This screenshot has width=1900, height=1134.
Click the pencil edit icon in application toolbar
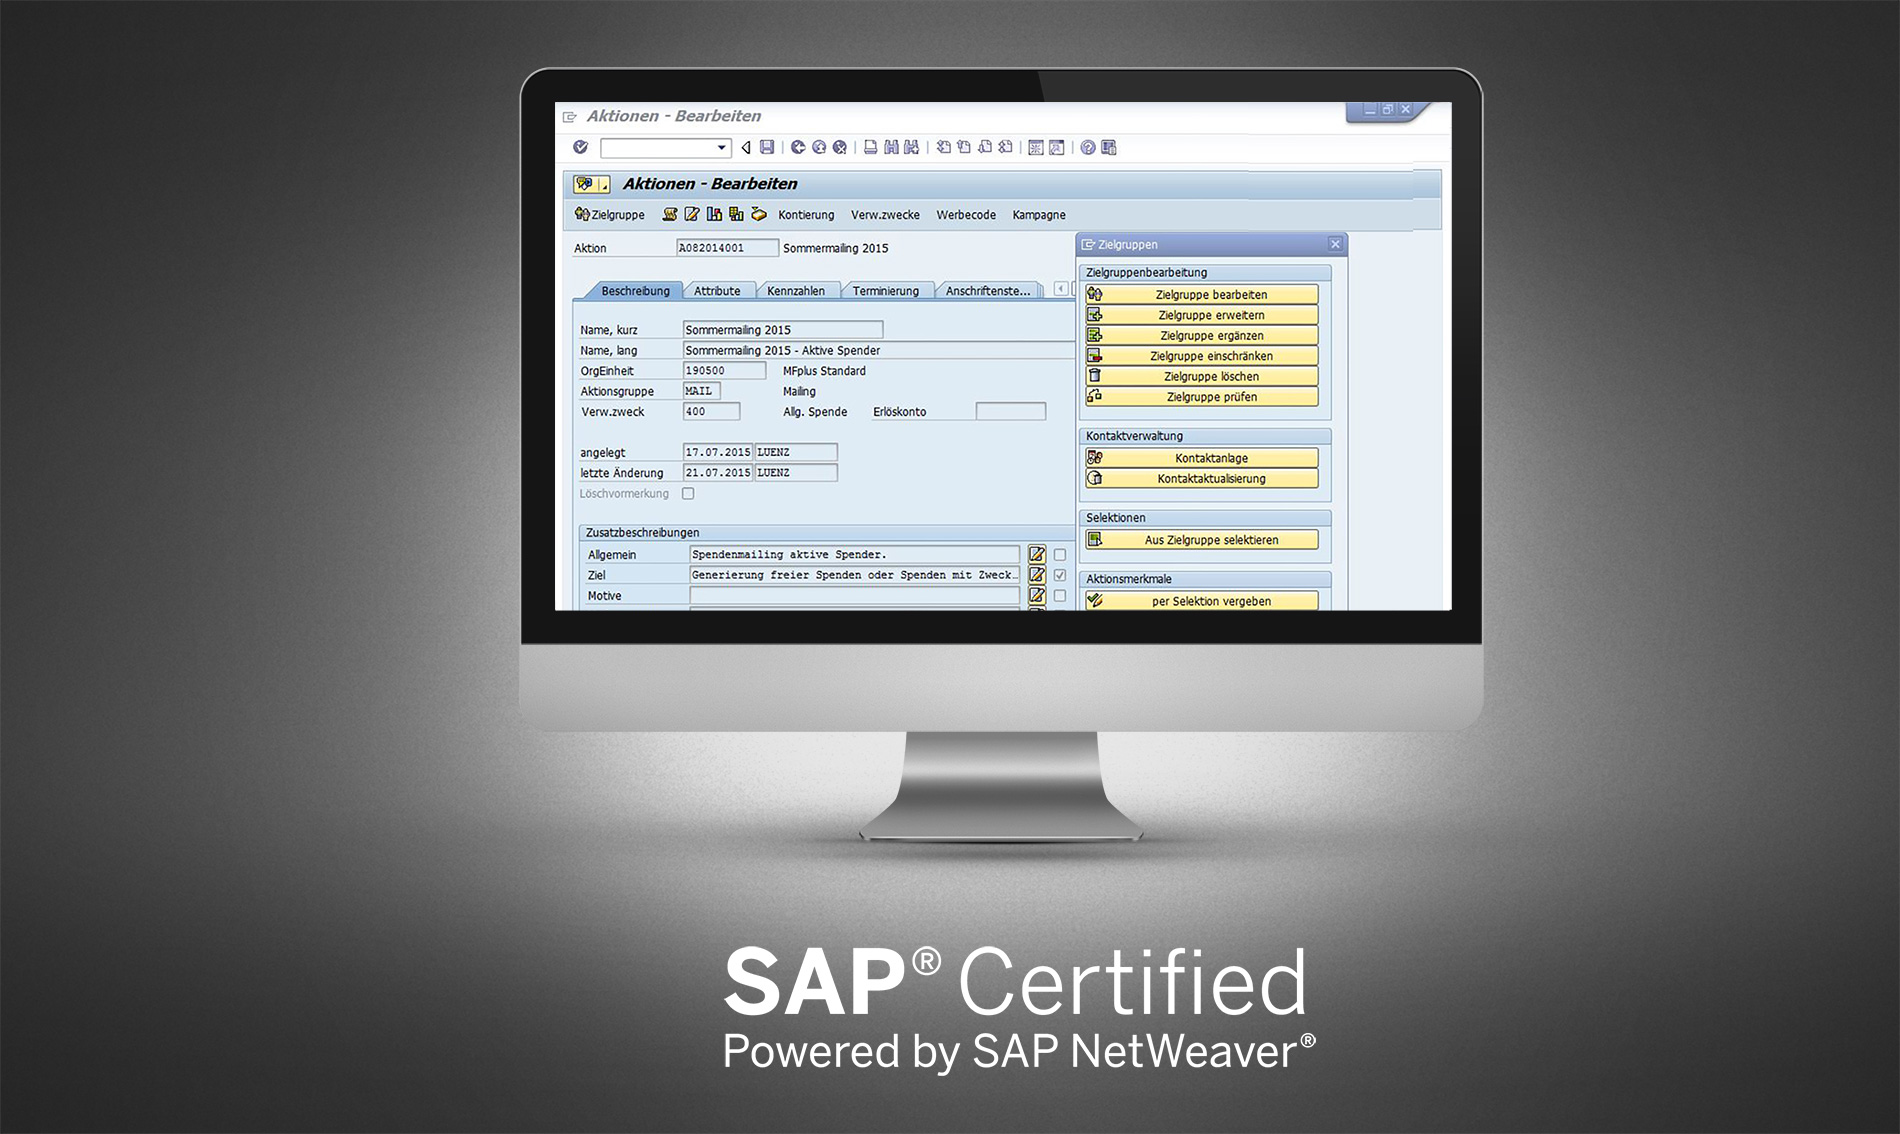[x=692, y=214]
